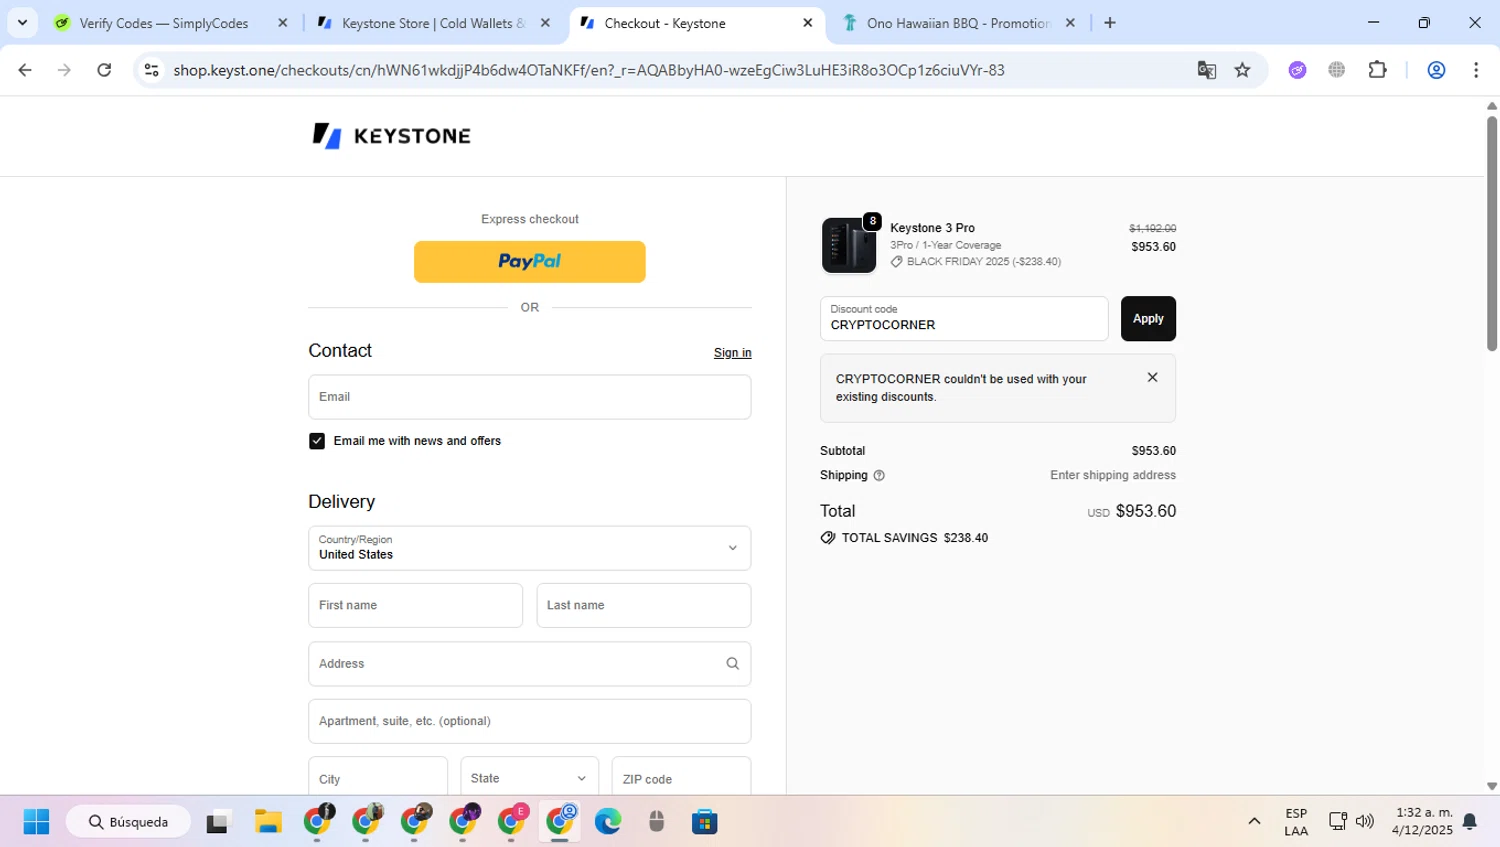Open the State dropdown

(x=529, y=778)
